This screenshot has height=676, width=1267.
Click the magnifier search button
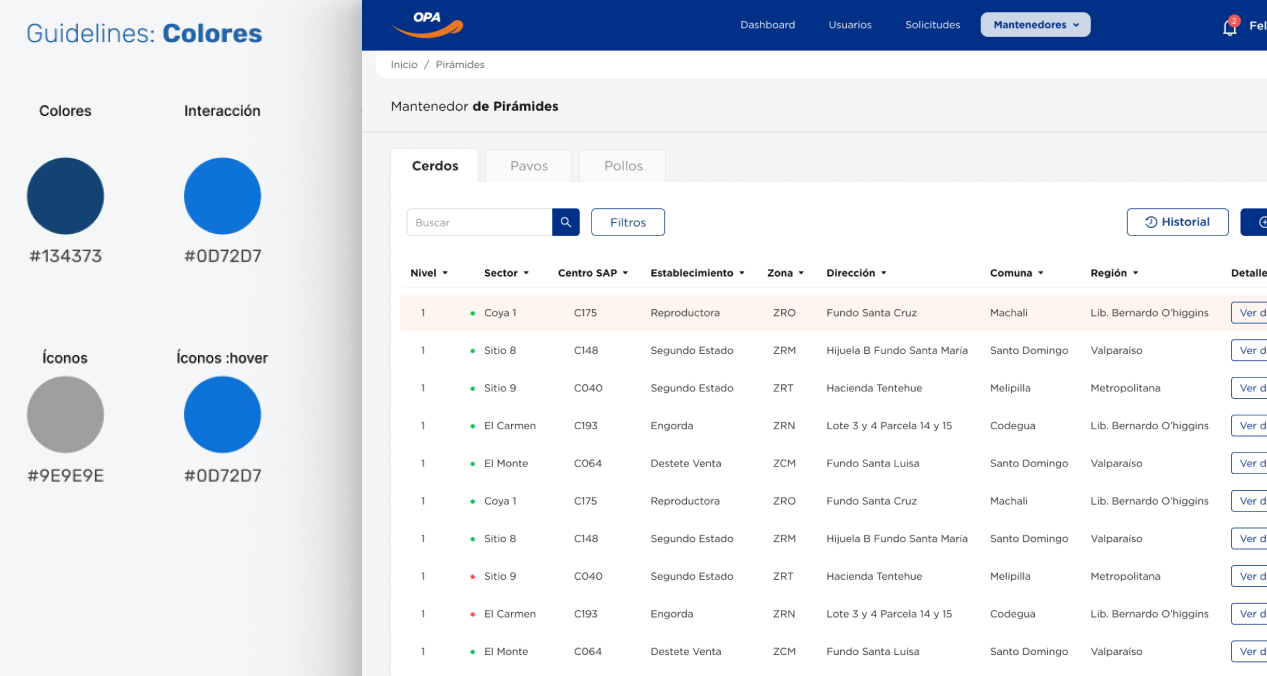click(x=566, y=222)
